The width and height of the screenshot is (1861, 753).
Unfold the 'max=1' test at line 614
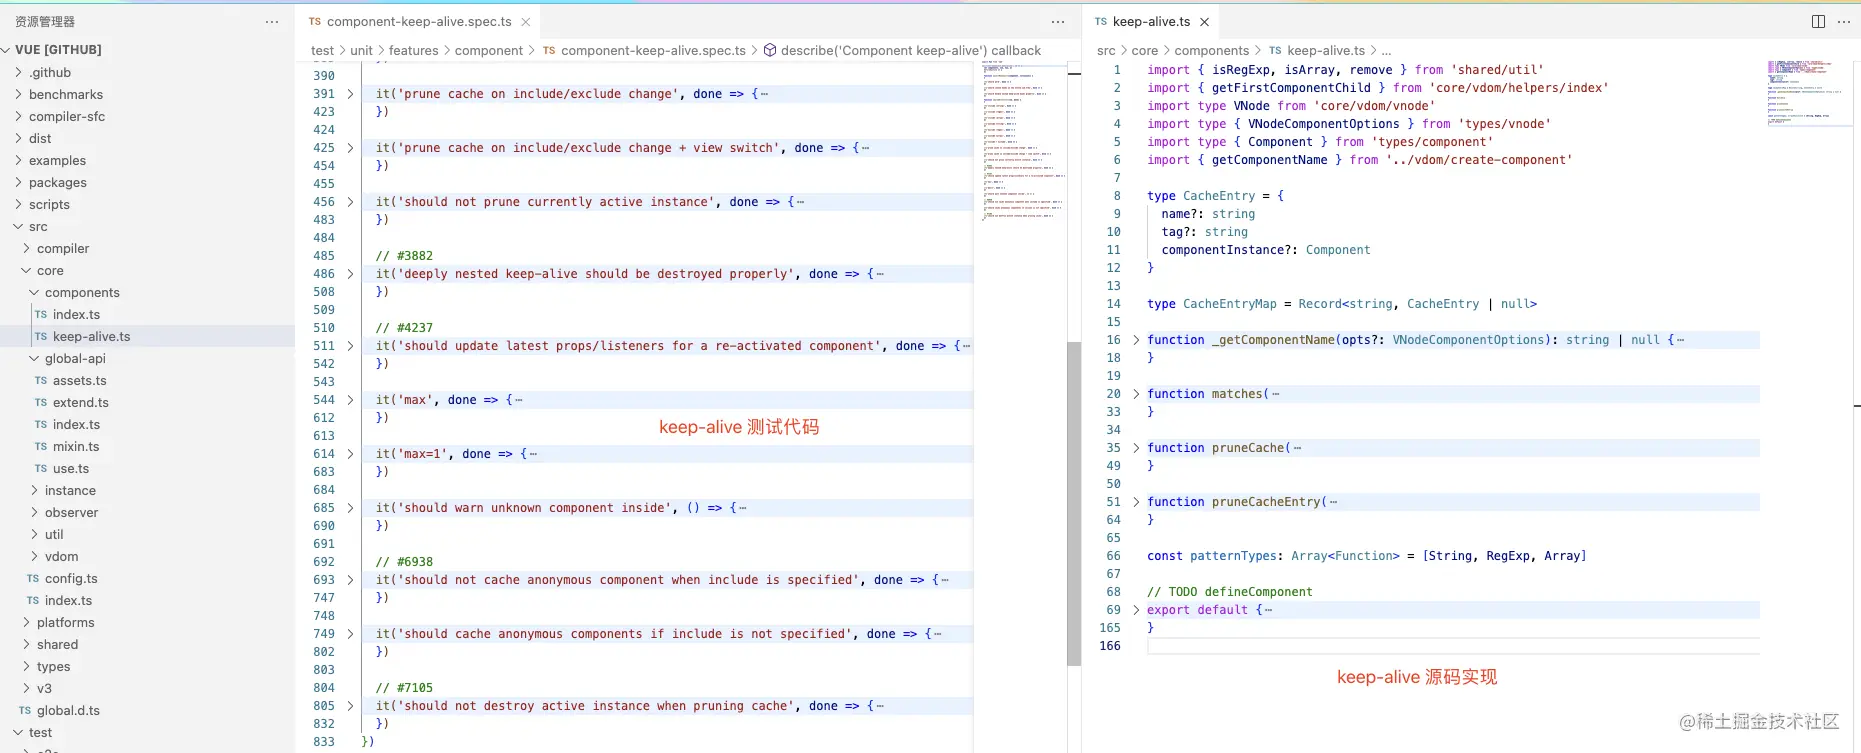pos(350,454)
